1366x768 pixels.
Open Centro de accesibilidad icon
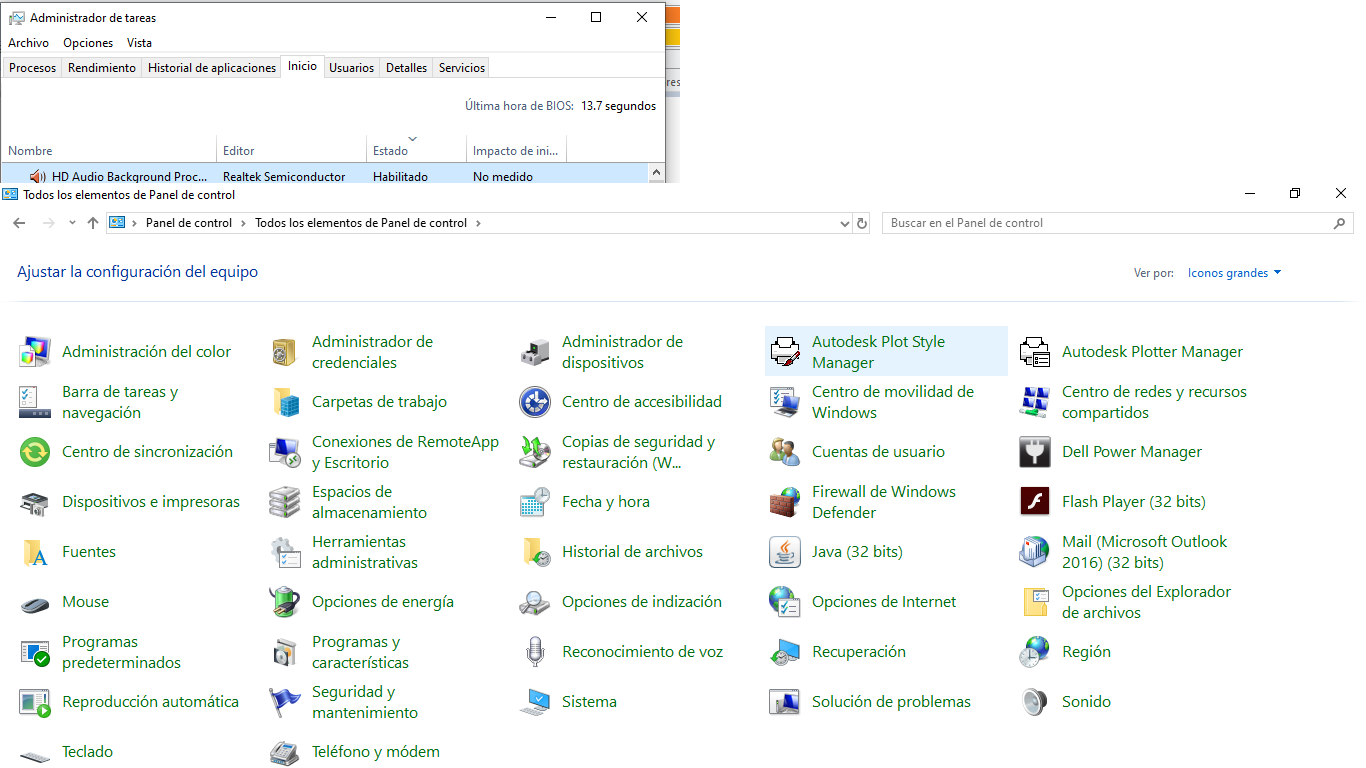535,402
